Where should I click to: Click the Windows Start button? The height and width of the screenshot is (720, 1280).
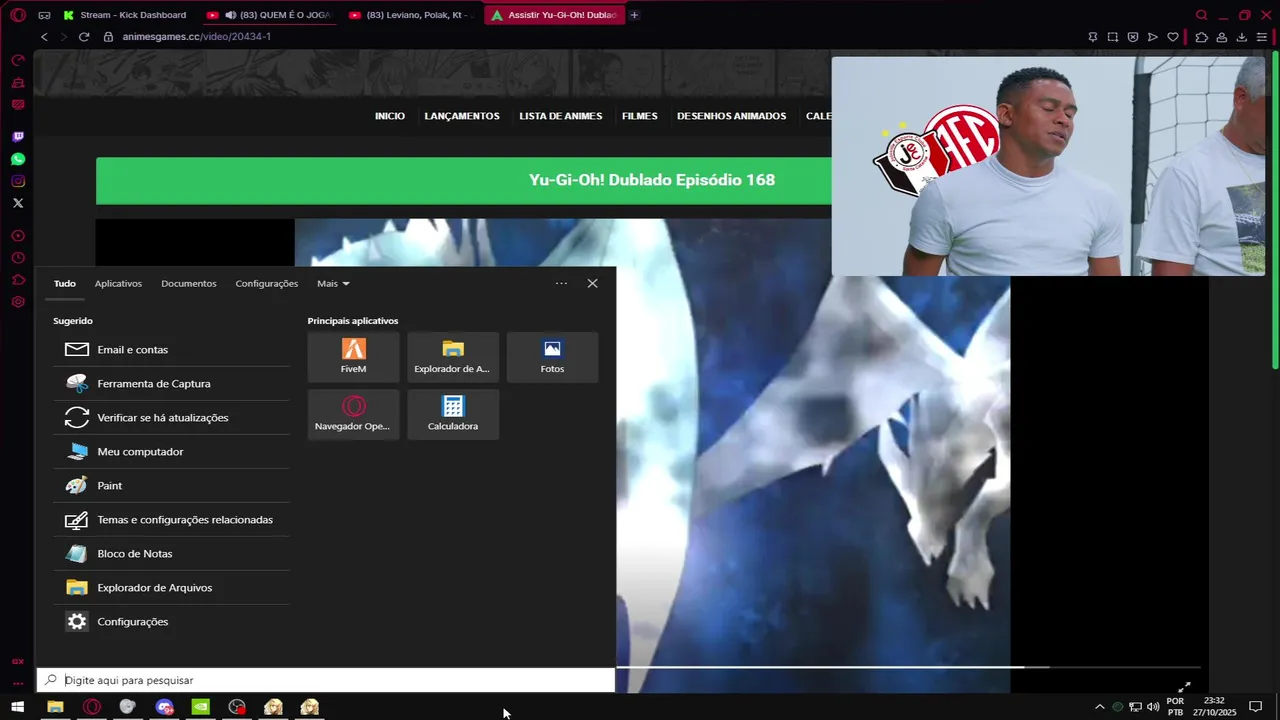[18, 707]
